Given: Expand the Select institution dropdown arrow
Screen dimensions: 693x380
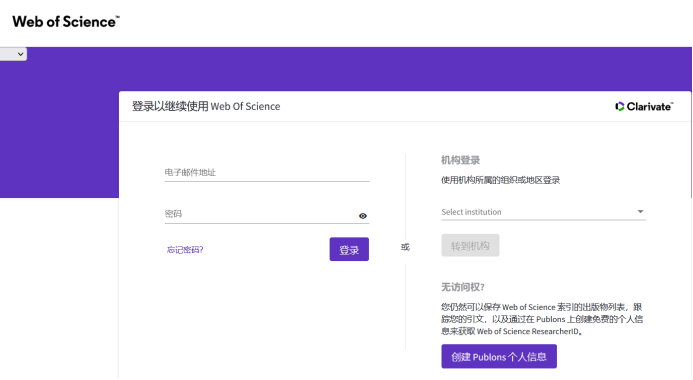Looking at the screenshot, I should (640, 212).
